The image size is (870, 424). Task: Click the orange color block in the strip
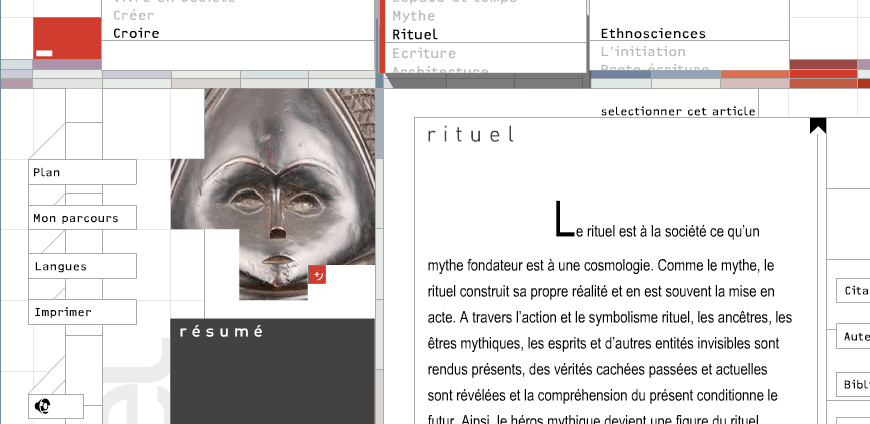(755, 74)
